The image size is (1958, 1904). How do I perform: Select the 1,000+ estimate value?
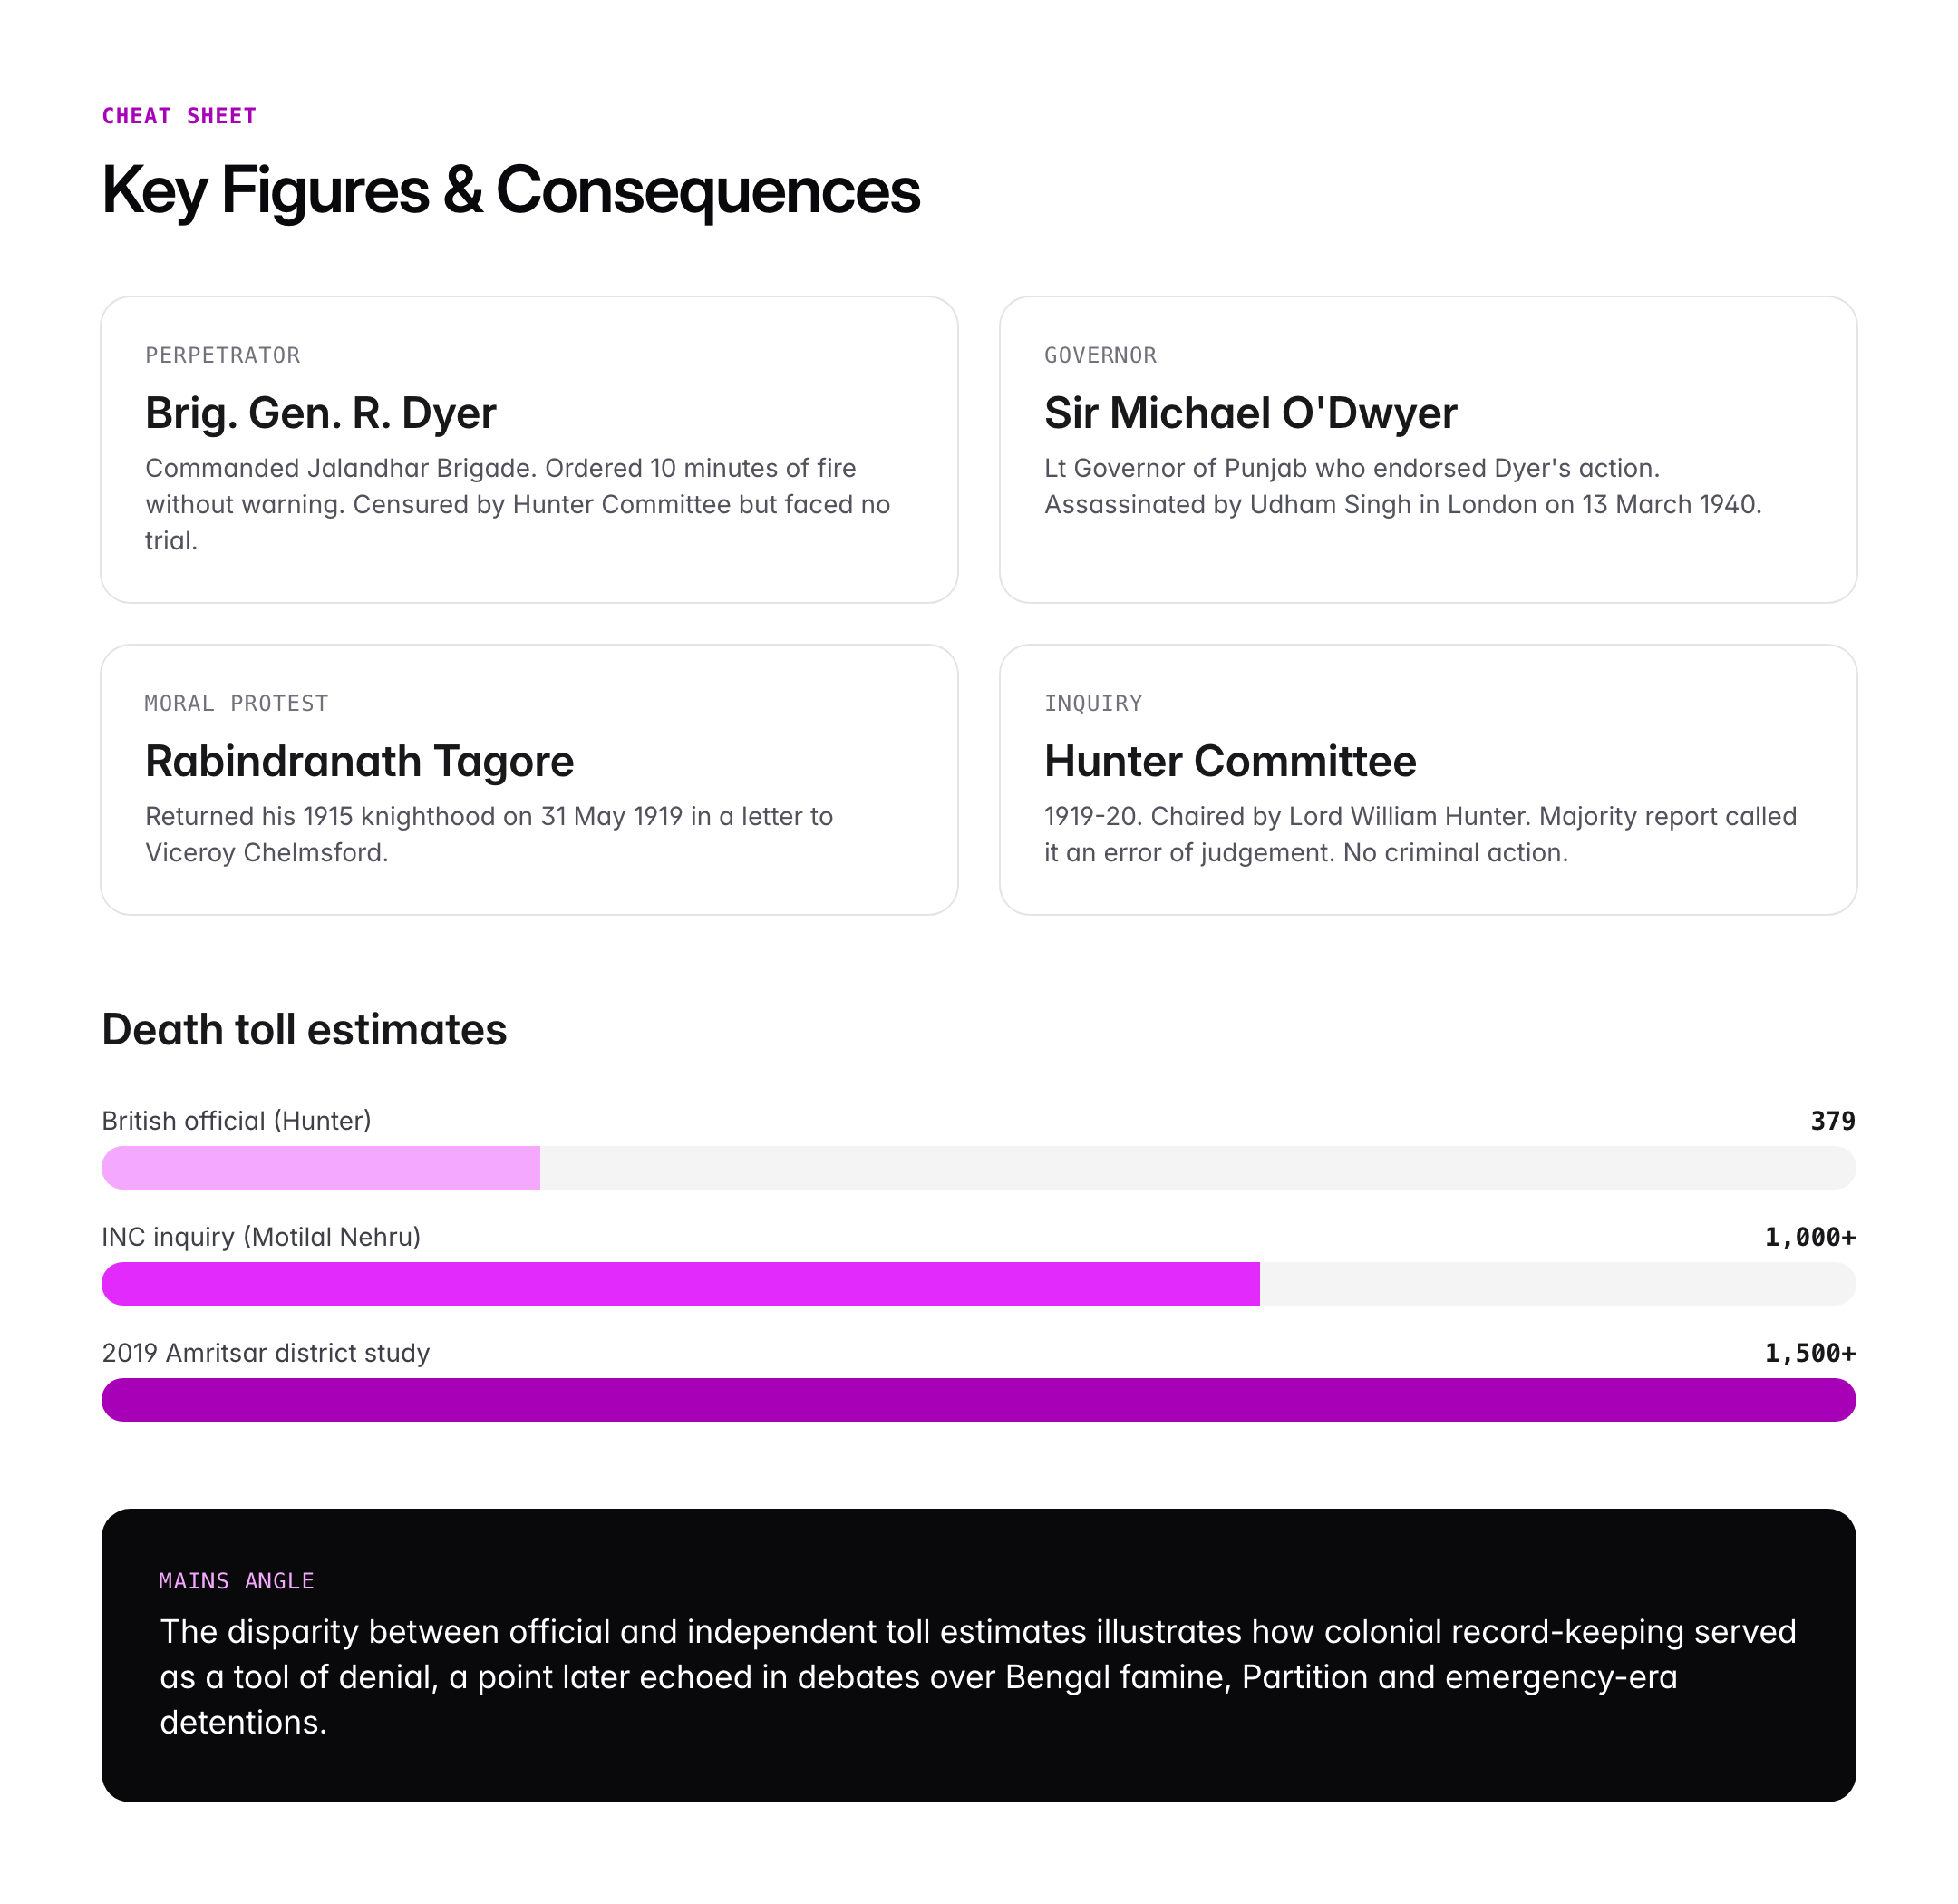pos(1810,1237)
